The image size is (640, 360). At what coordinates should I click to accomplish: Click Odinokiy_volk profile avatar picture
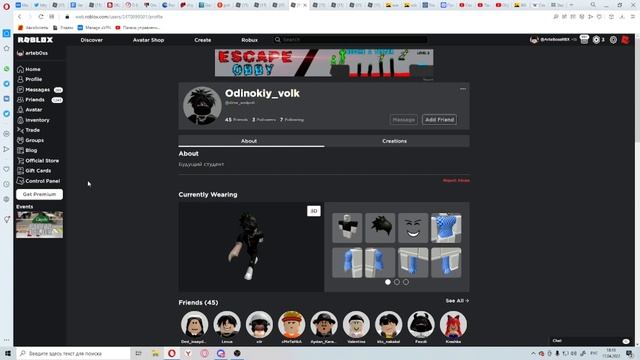tap(202, 105)
